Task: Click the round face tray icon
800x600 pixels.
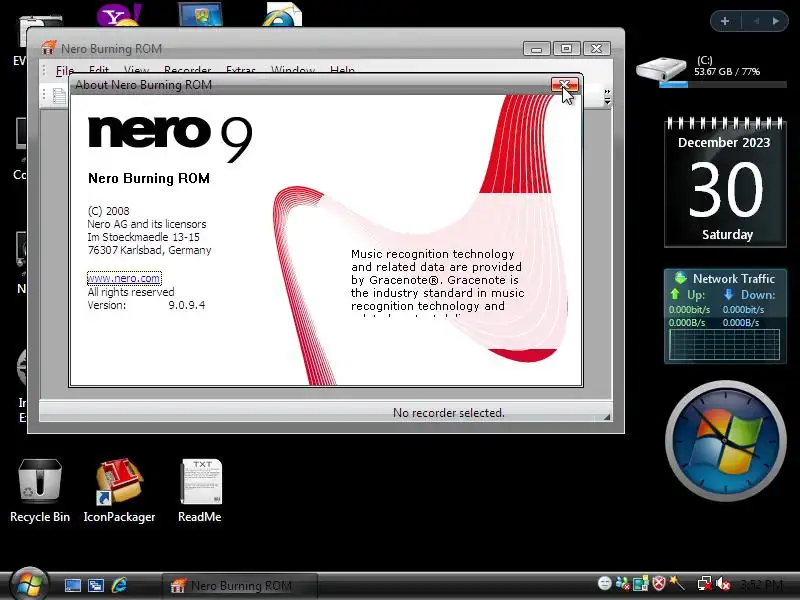Action: 605,583
